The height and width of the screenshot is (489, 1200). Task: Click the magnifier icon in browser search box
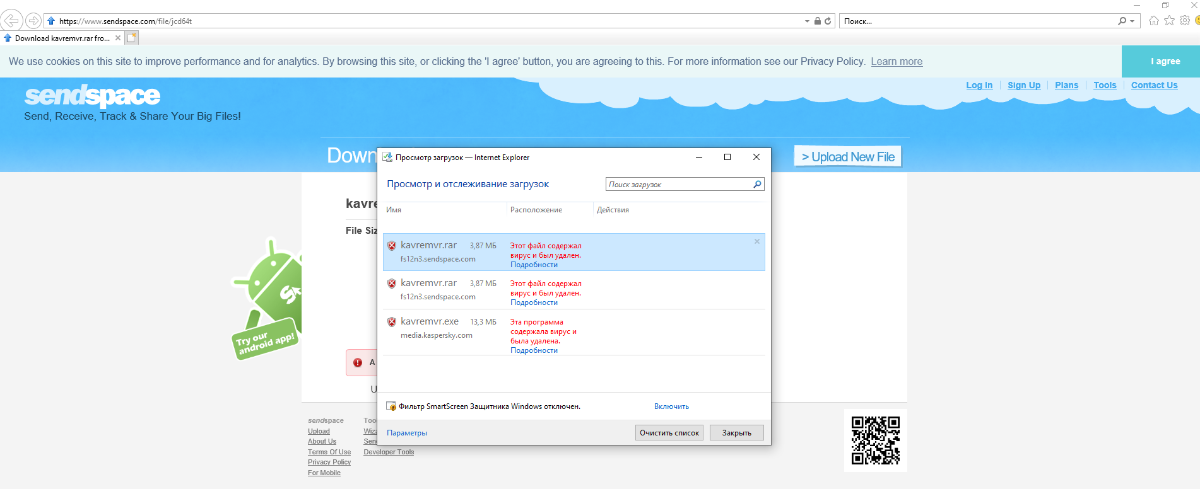1121,20
